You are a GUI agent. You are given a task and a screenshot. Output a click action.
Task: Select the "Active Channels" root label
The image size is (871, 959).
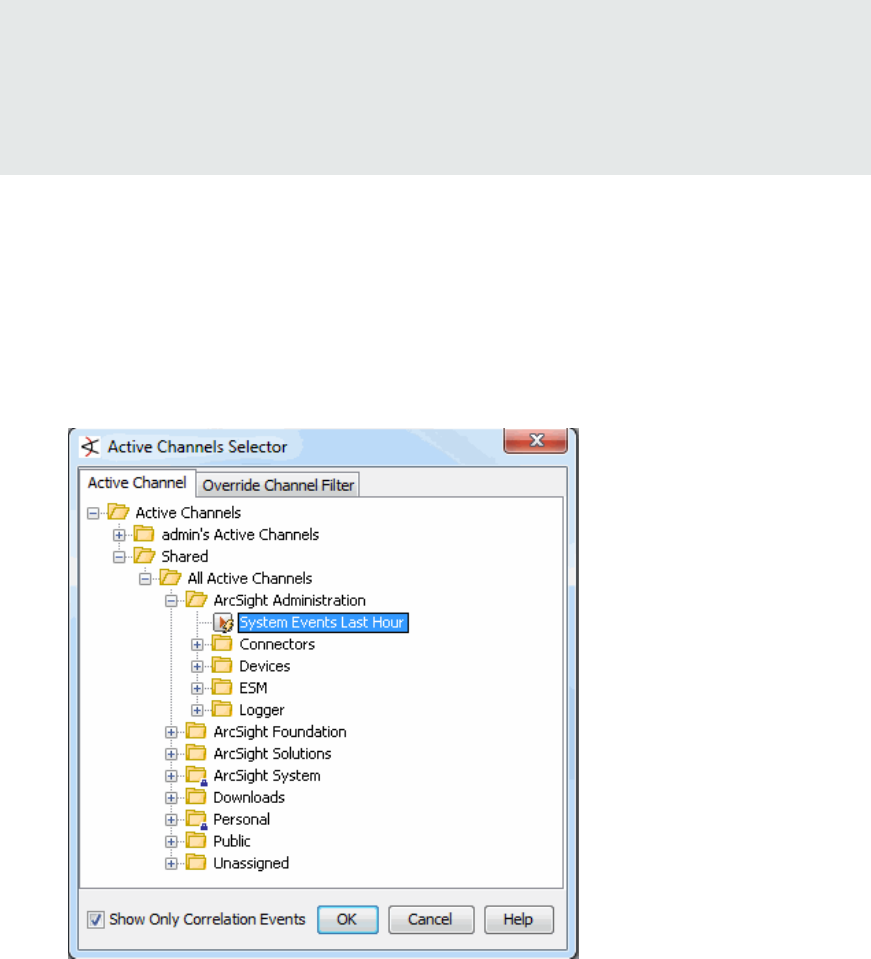coord(188,513)
